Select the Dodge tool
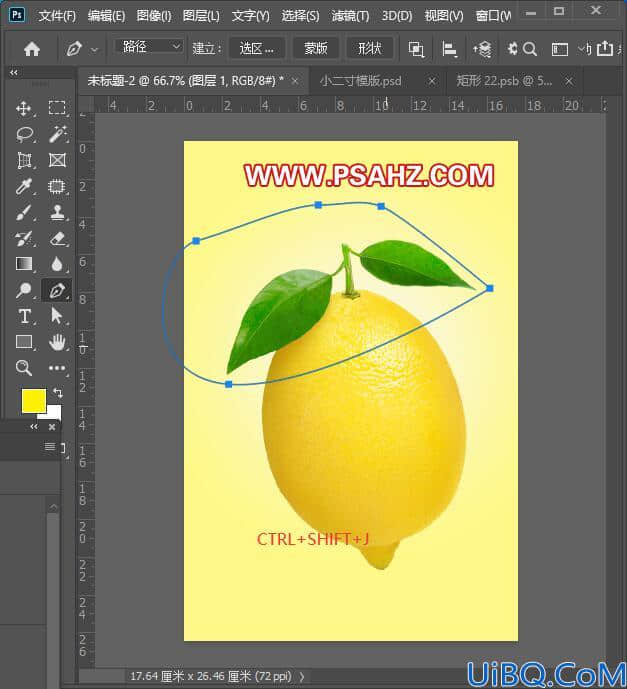 click(24, 290)
